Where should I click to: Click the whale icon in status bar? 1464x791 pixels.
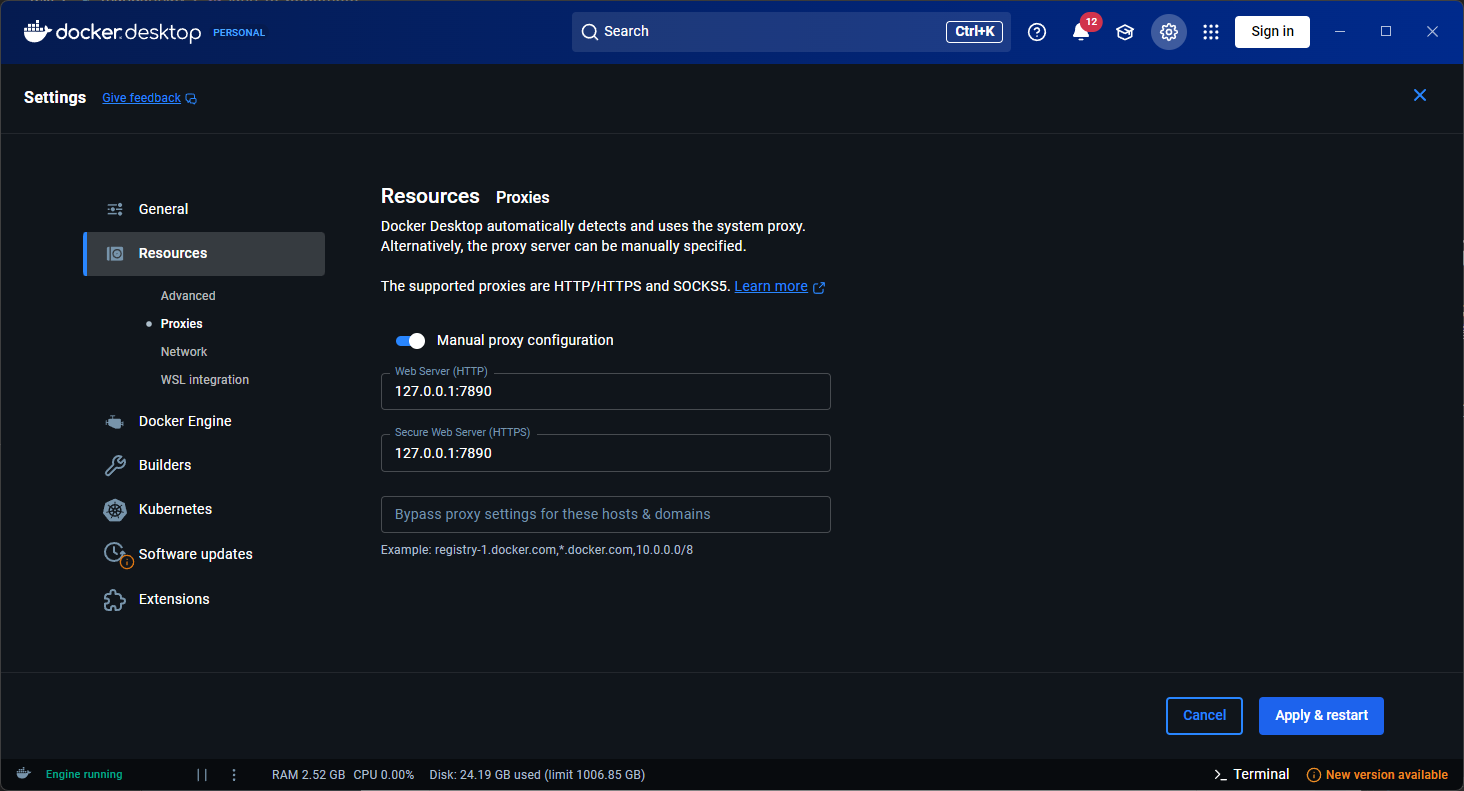[x=23, y=774]
